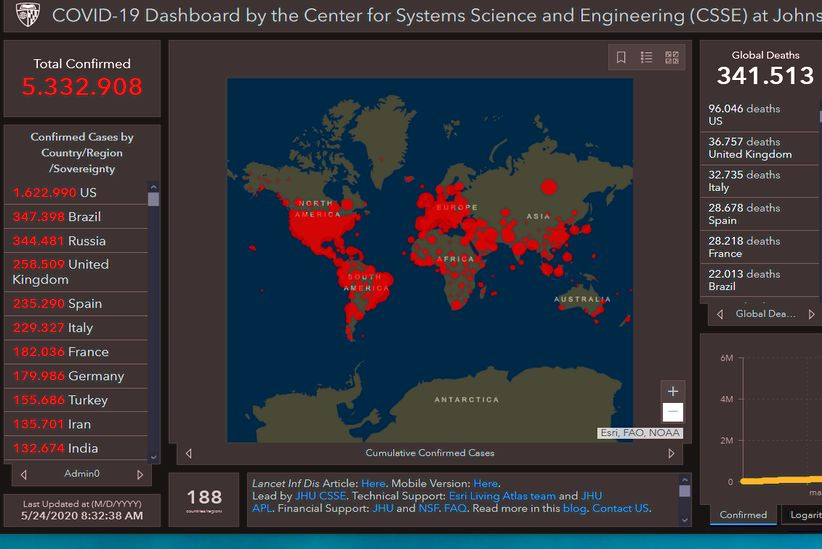Go to next map after Cumulative Confirmed Cases
The height and width of the screenshot is (549, 822).
671,453
